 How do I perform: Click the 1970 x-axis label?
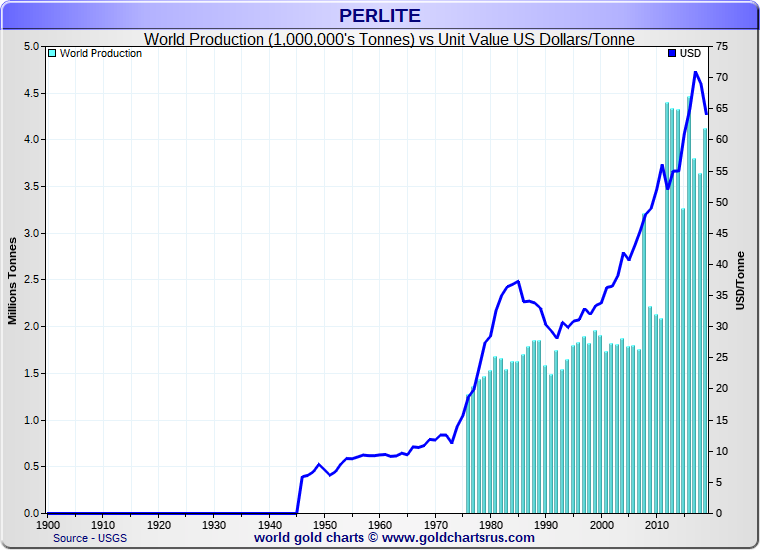[x=436, y=525]
